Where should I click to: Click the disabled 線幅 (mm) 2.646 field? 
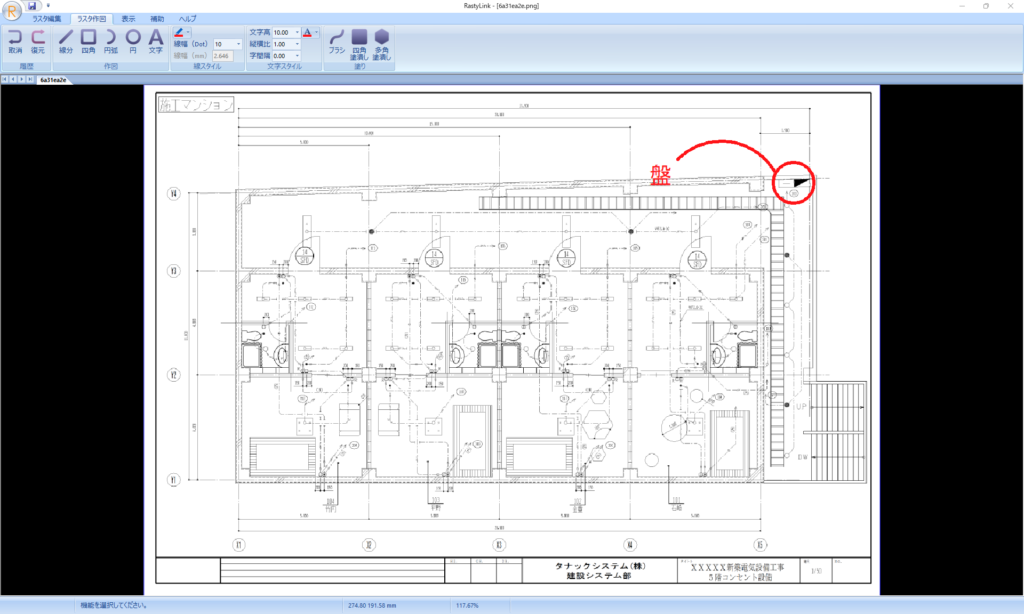point(223,56)
